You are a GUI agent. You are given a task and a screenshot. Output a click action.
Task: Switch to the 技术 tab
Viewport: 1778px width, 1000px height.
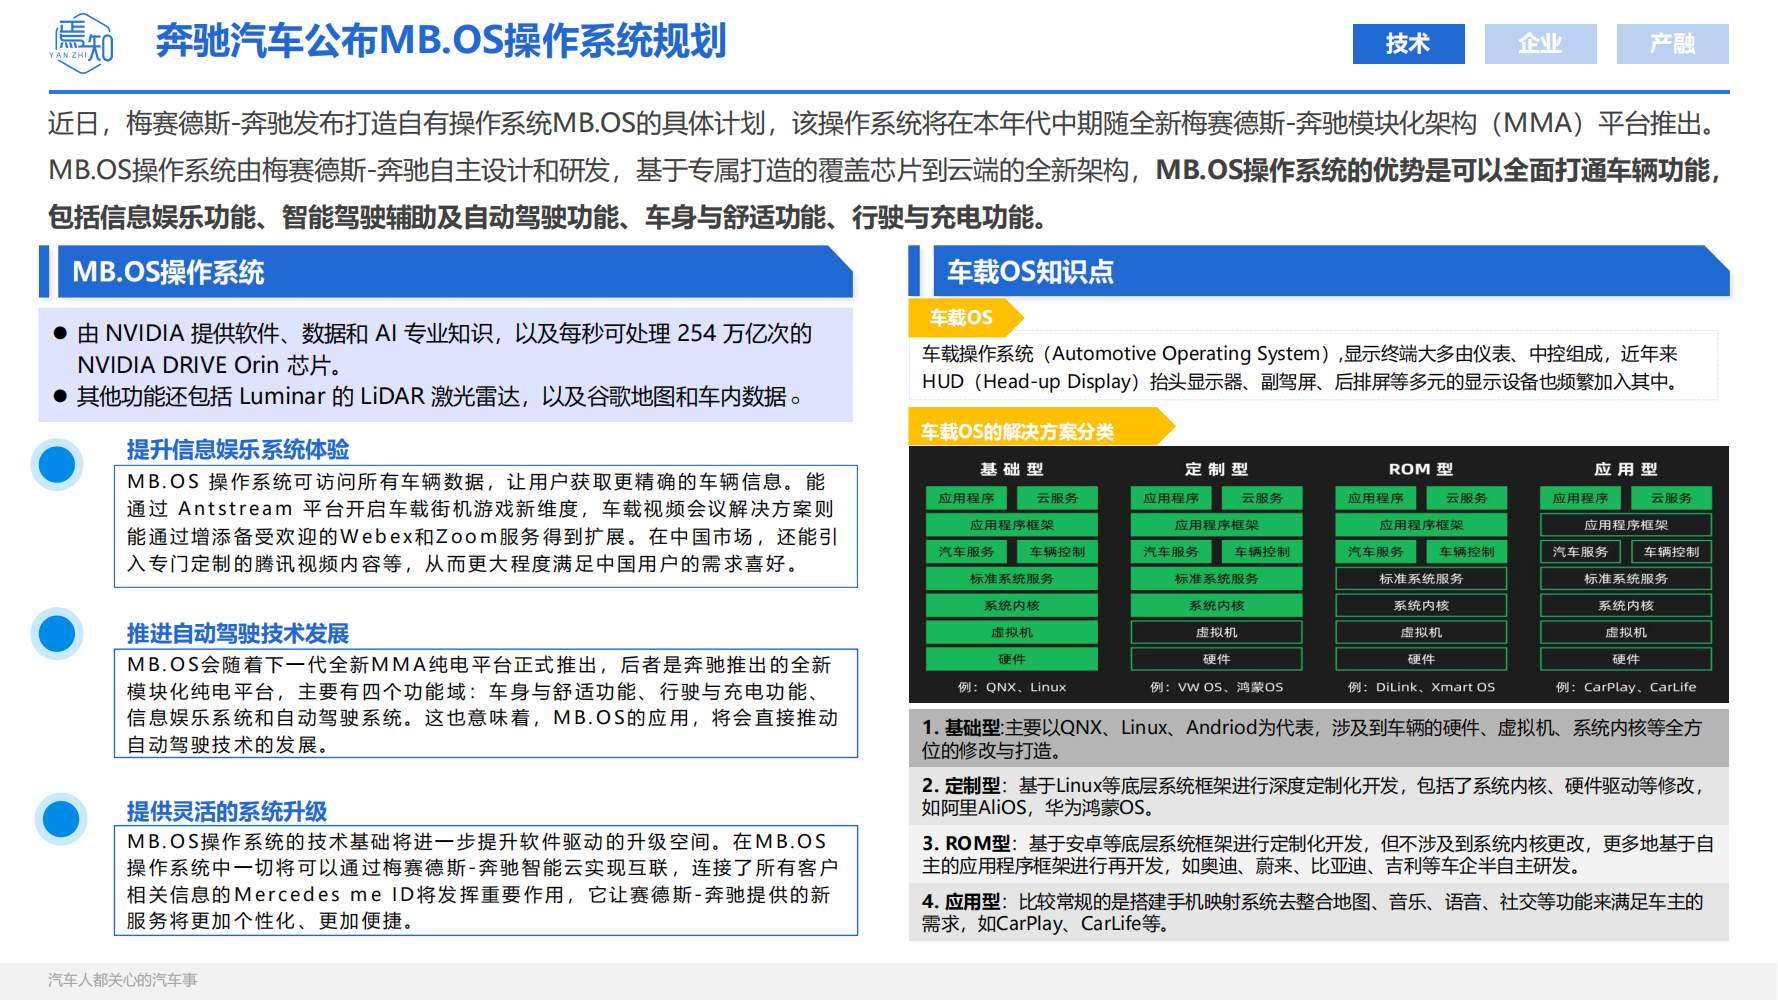pos(1408,44)
